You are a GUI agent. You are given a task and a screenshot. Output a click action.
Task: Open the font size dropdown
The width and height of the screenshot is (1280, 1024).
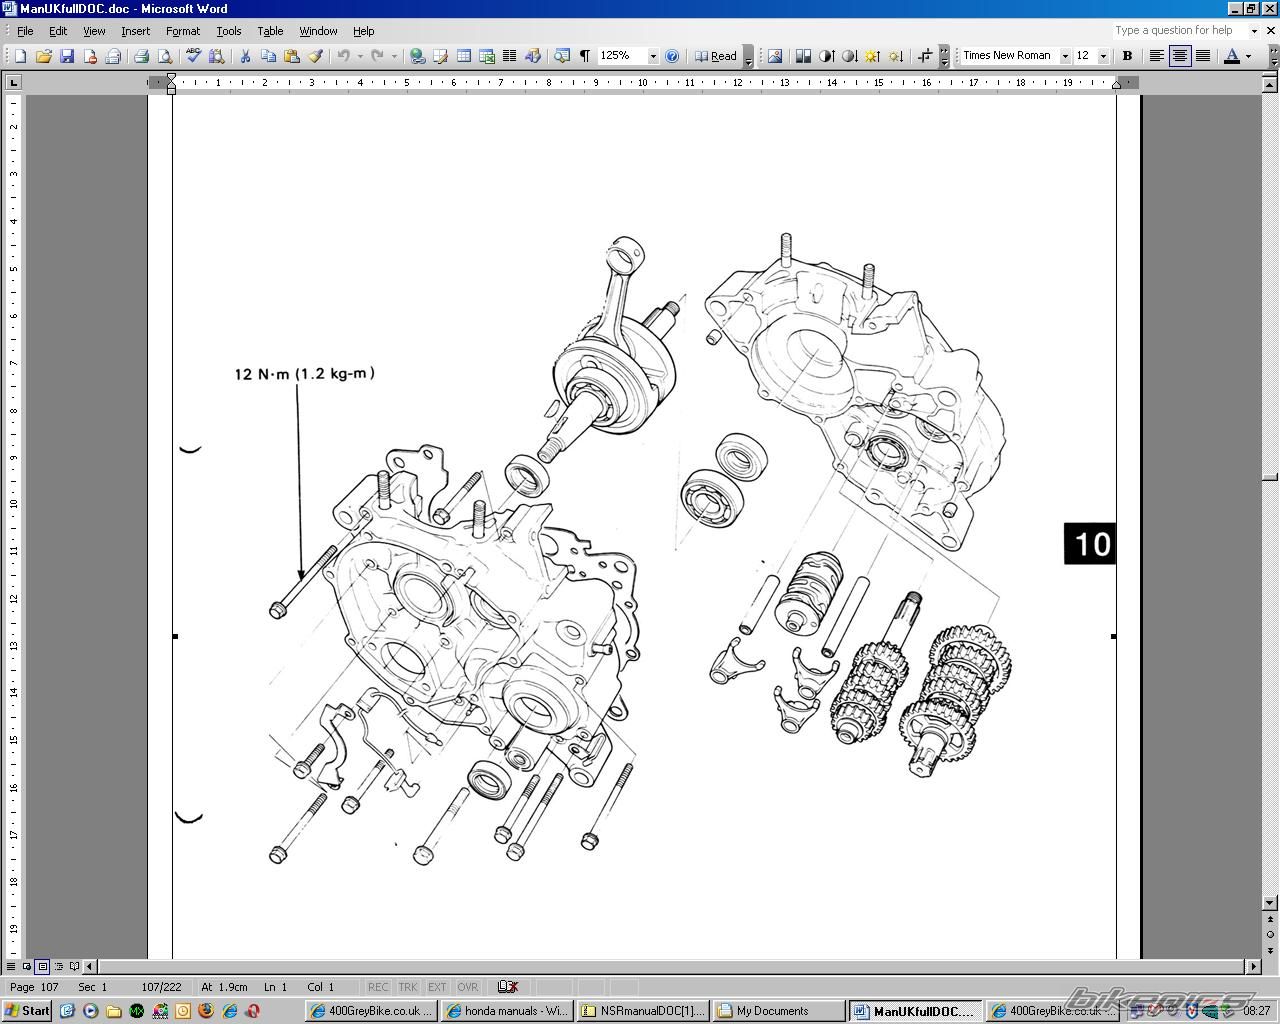[1103, 57]
